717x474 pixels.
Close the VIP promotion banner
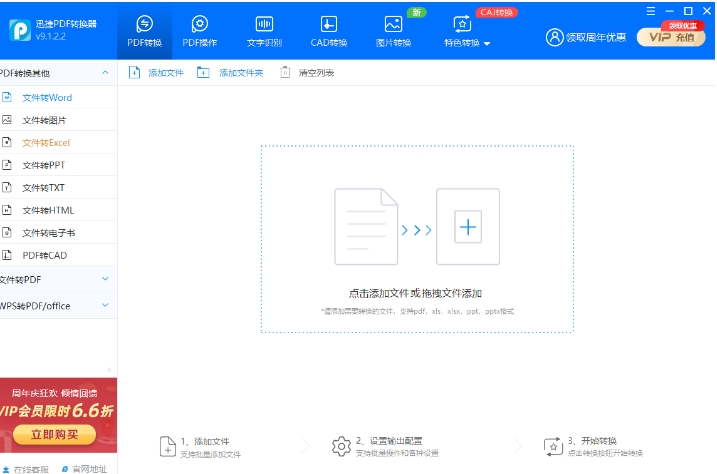tap(109, 369)
